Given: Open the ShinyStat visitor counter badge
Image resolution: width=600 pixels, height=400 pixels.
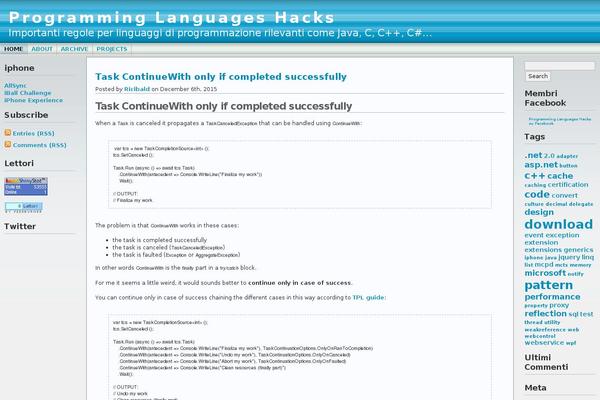Looking at the screenshot, I should click(x=26, y=186).
